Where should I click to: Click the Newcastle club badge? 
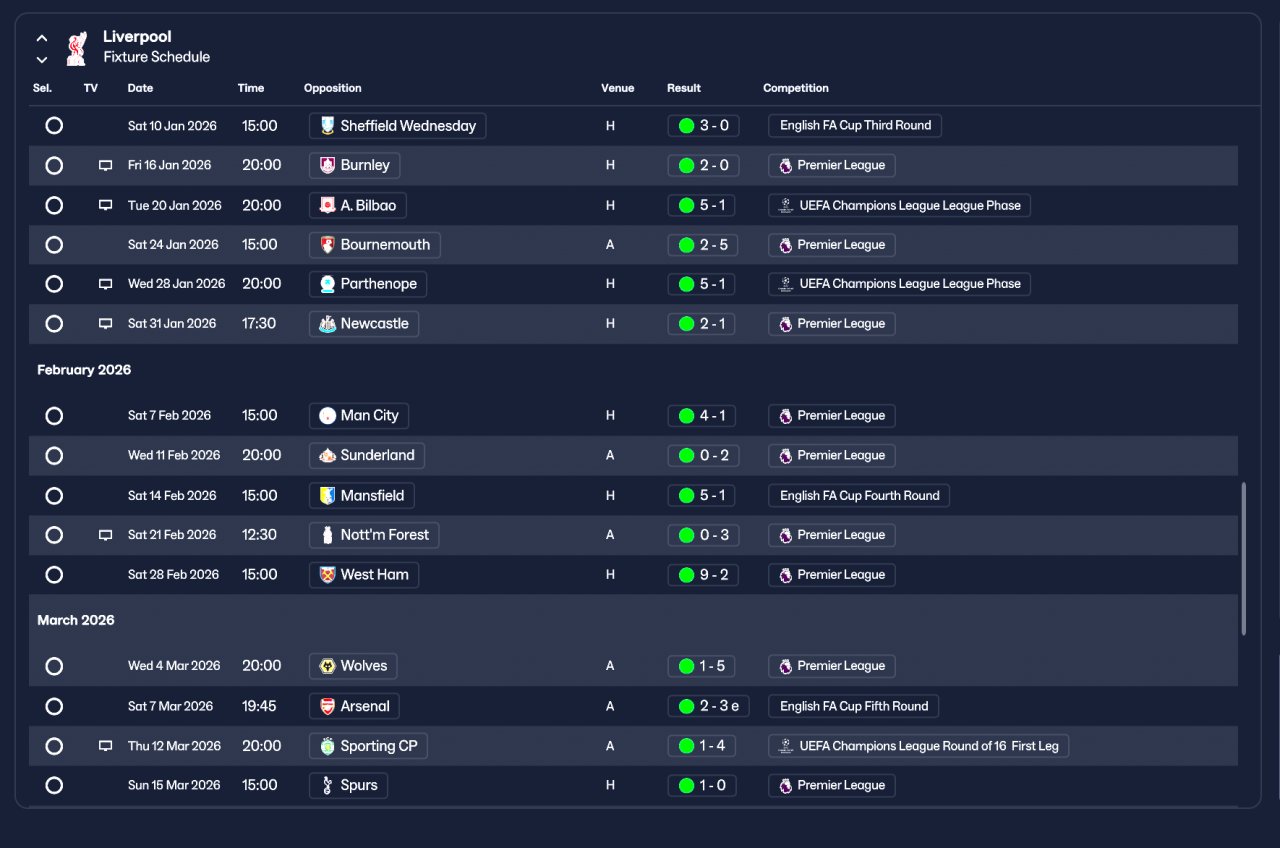(x=327, y=324)
